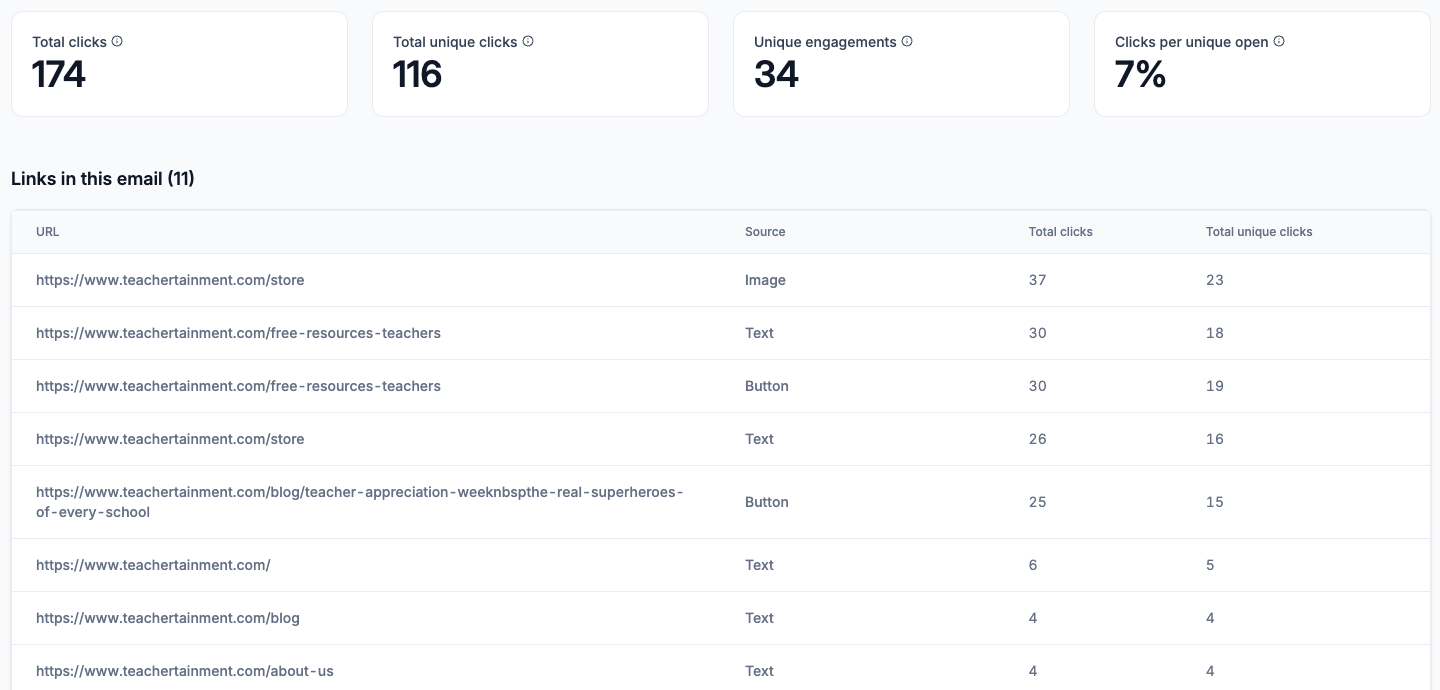Screen dimensions: 1440x690
Task: Open the store URL in the Image row
Action: pyautogui.click(x=170, y=280)
